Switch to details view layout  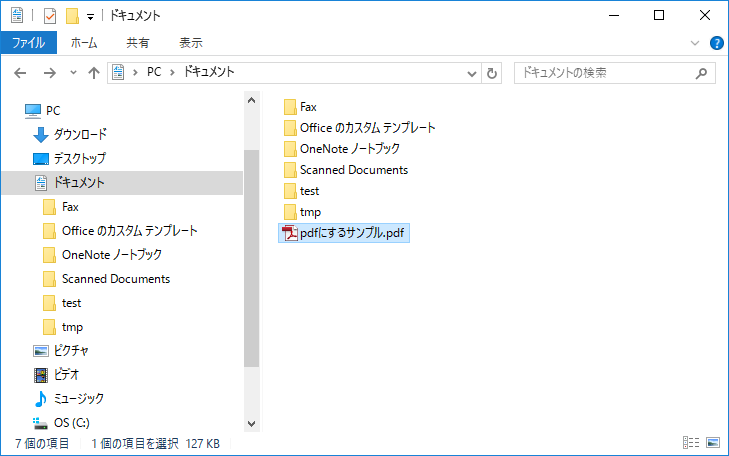(x=691, y=443)
